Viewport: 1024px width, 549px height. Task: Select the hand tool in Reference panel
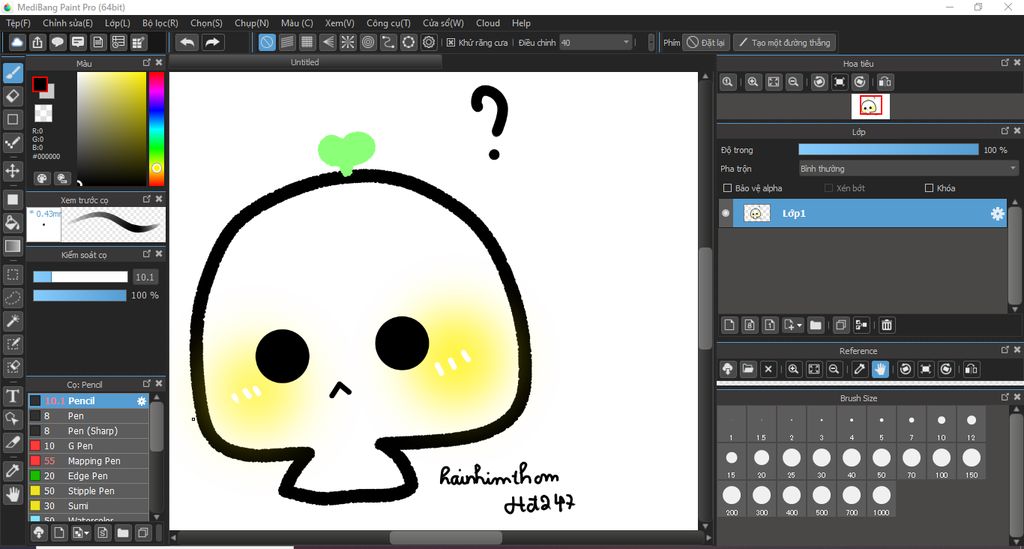[x=880, y=369]
